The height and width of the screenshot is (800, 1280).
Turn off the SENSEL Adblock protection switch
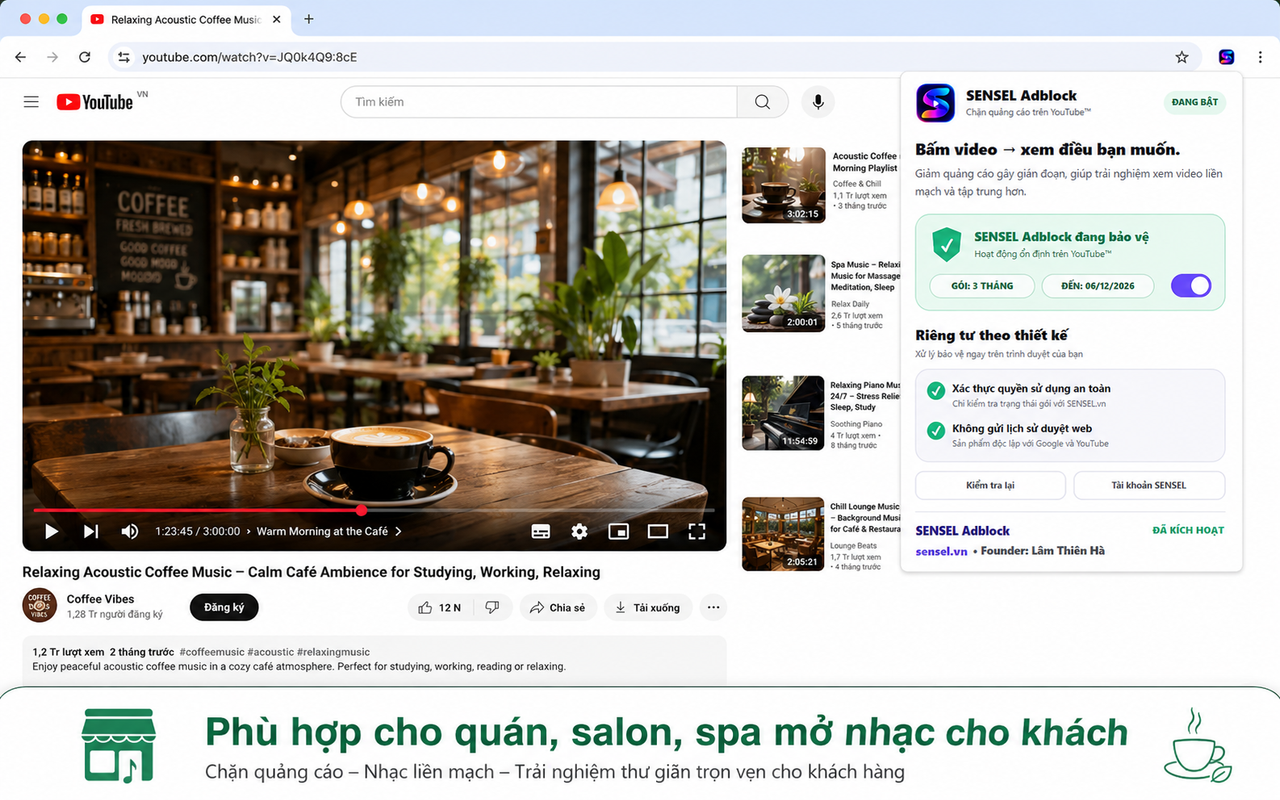(1190, 286)
